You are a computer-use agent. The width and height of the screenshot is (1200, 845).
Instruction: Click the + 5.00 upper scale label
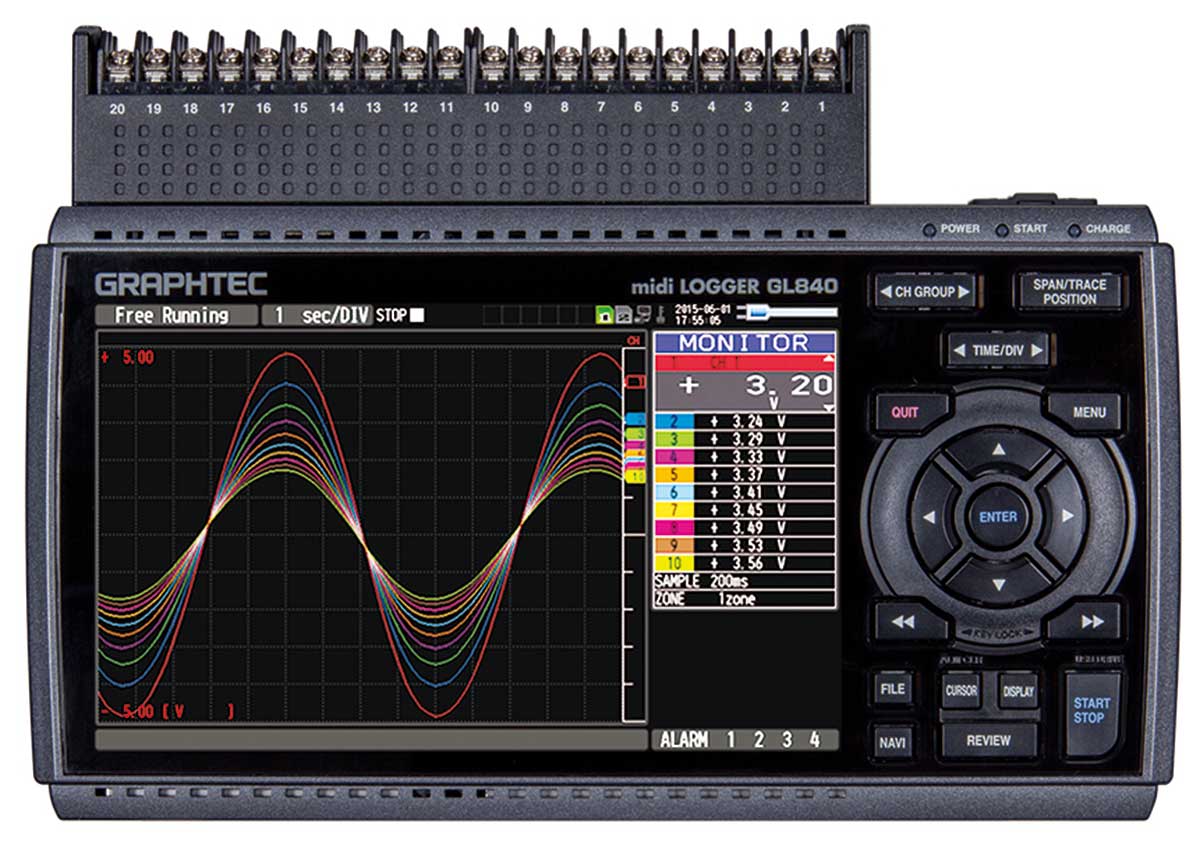(x=127, y=357)
